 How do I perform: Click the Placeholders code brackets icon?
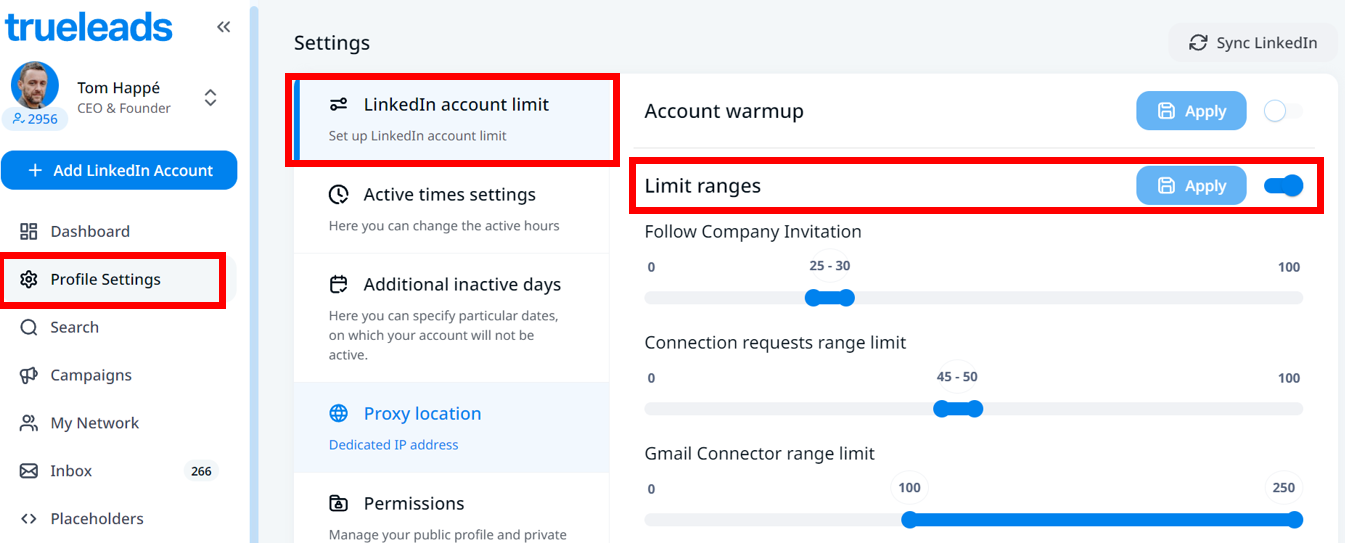(29, 519)
